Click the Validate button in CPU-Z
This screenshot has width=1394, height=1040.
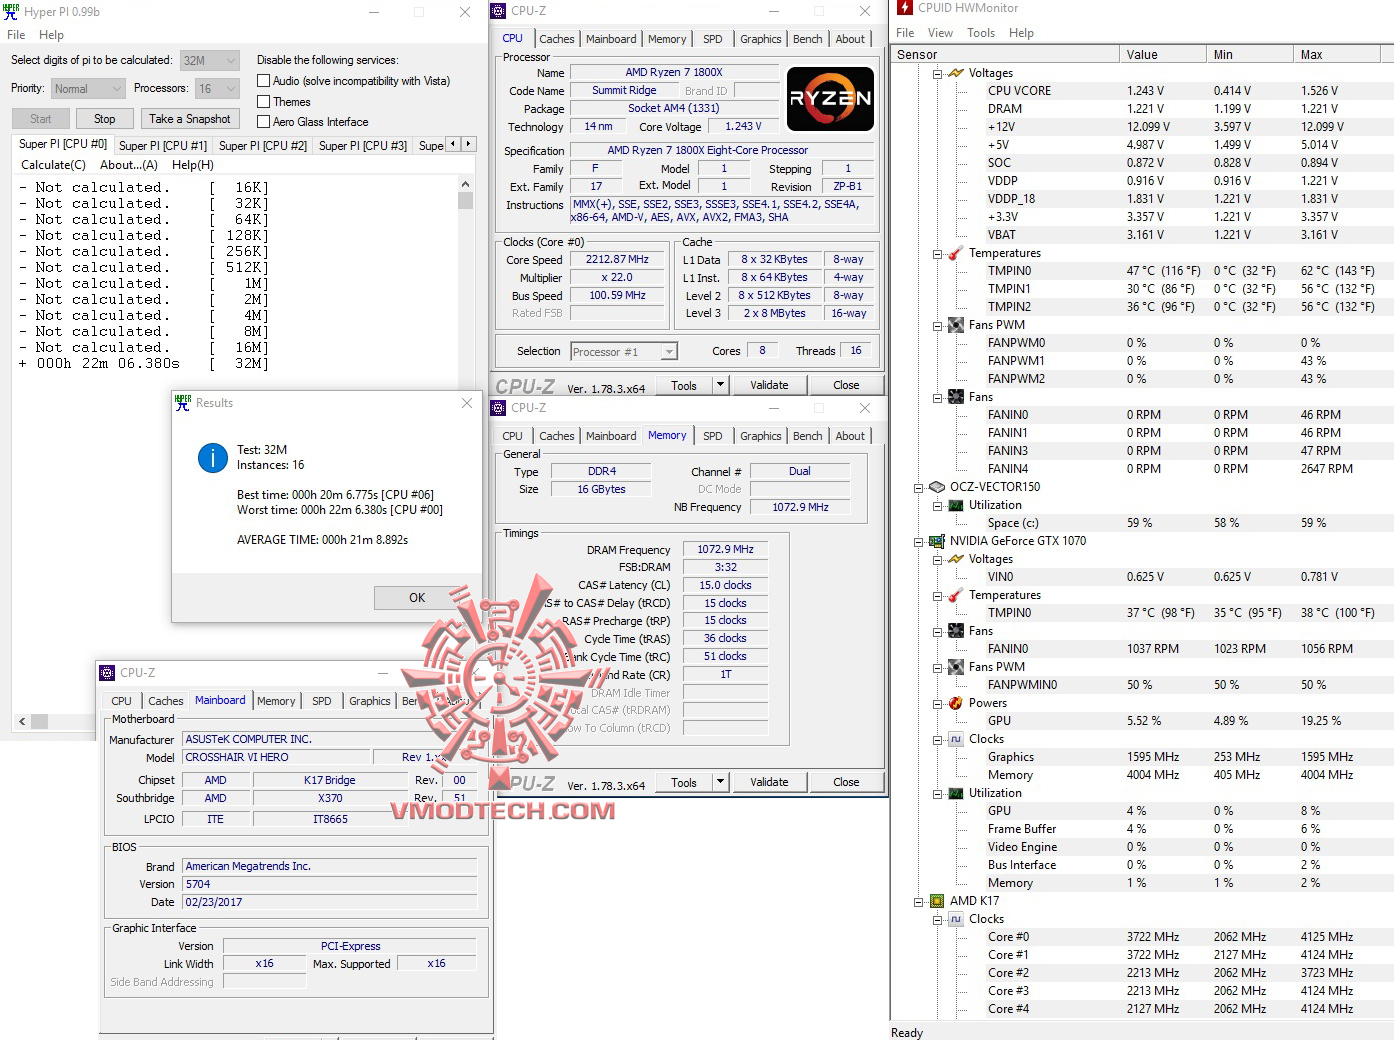769,384
